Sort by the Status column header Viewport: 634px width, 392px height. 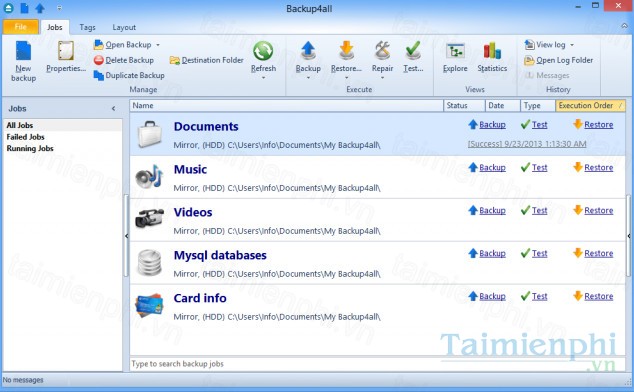(x=464, y=106)
